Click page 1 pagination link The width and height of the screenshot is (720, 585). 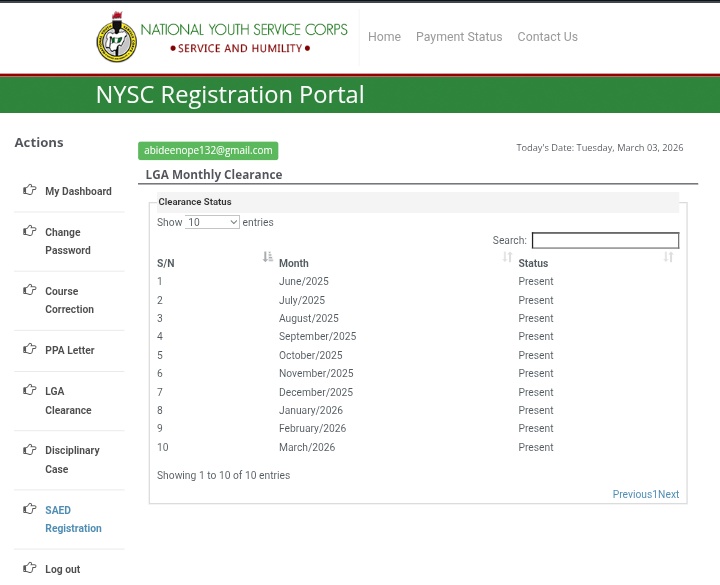[x=655, y=495]
